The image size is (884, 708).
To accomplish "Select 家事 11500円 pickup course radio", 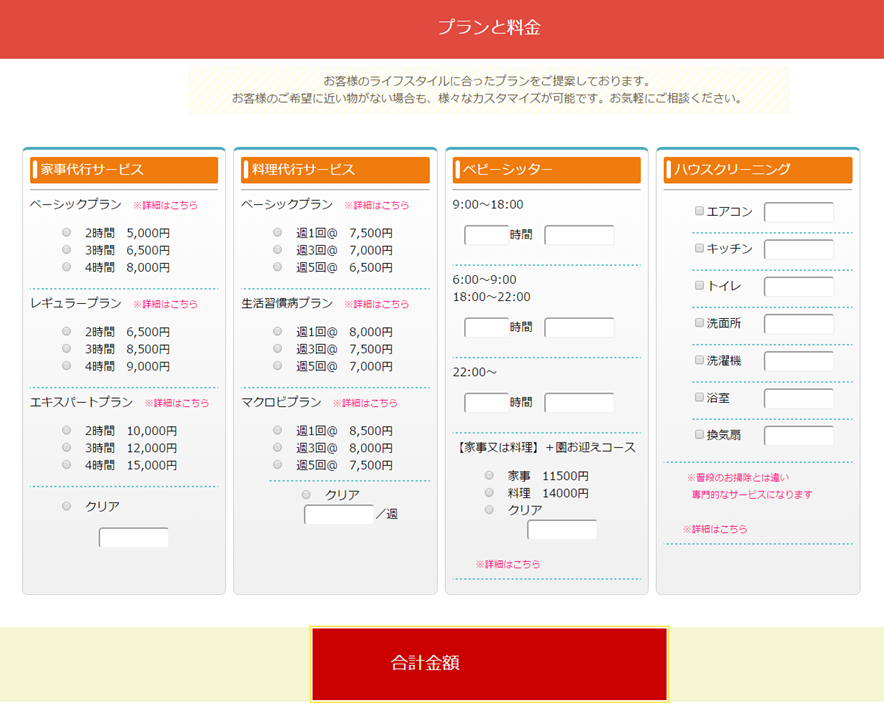I will coord(489,475).
